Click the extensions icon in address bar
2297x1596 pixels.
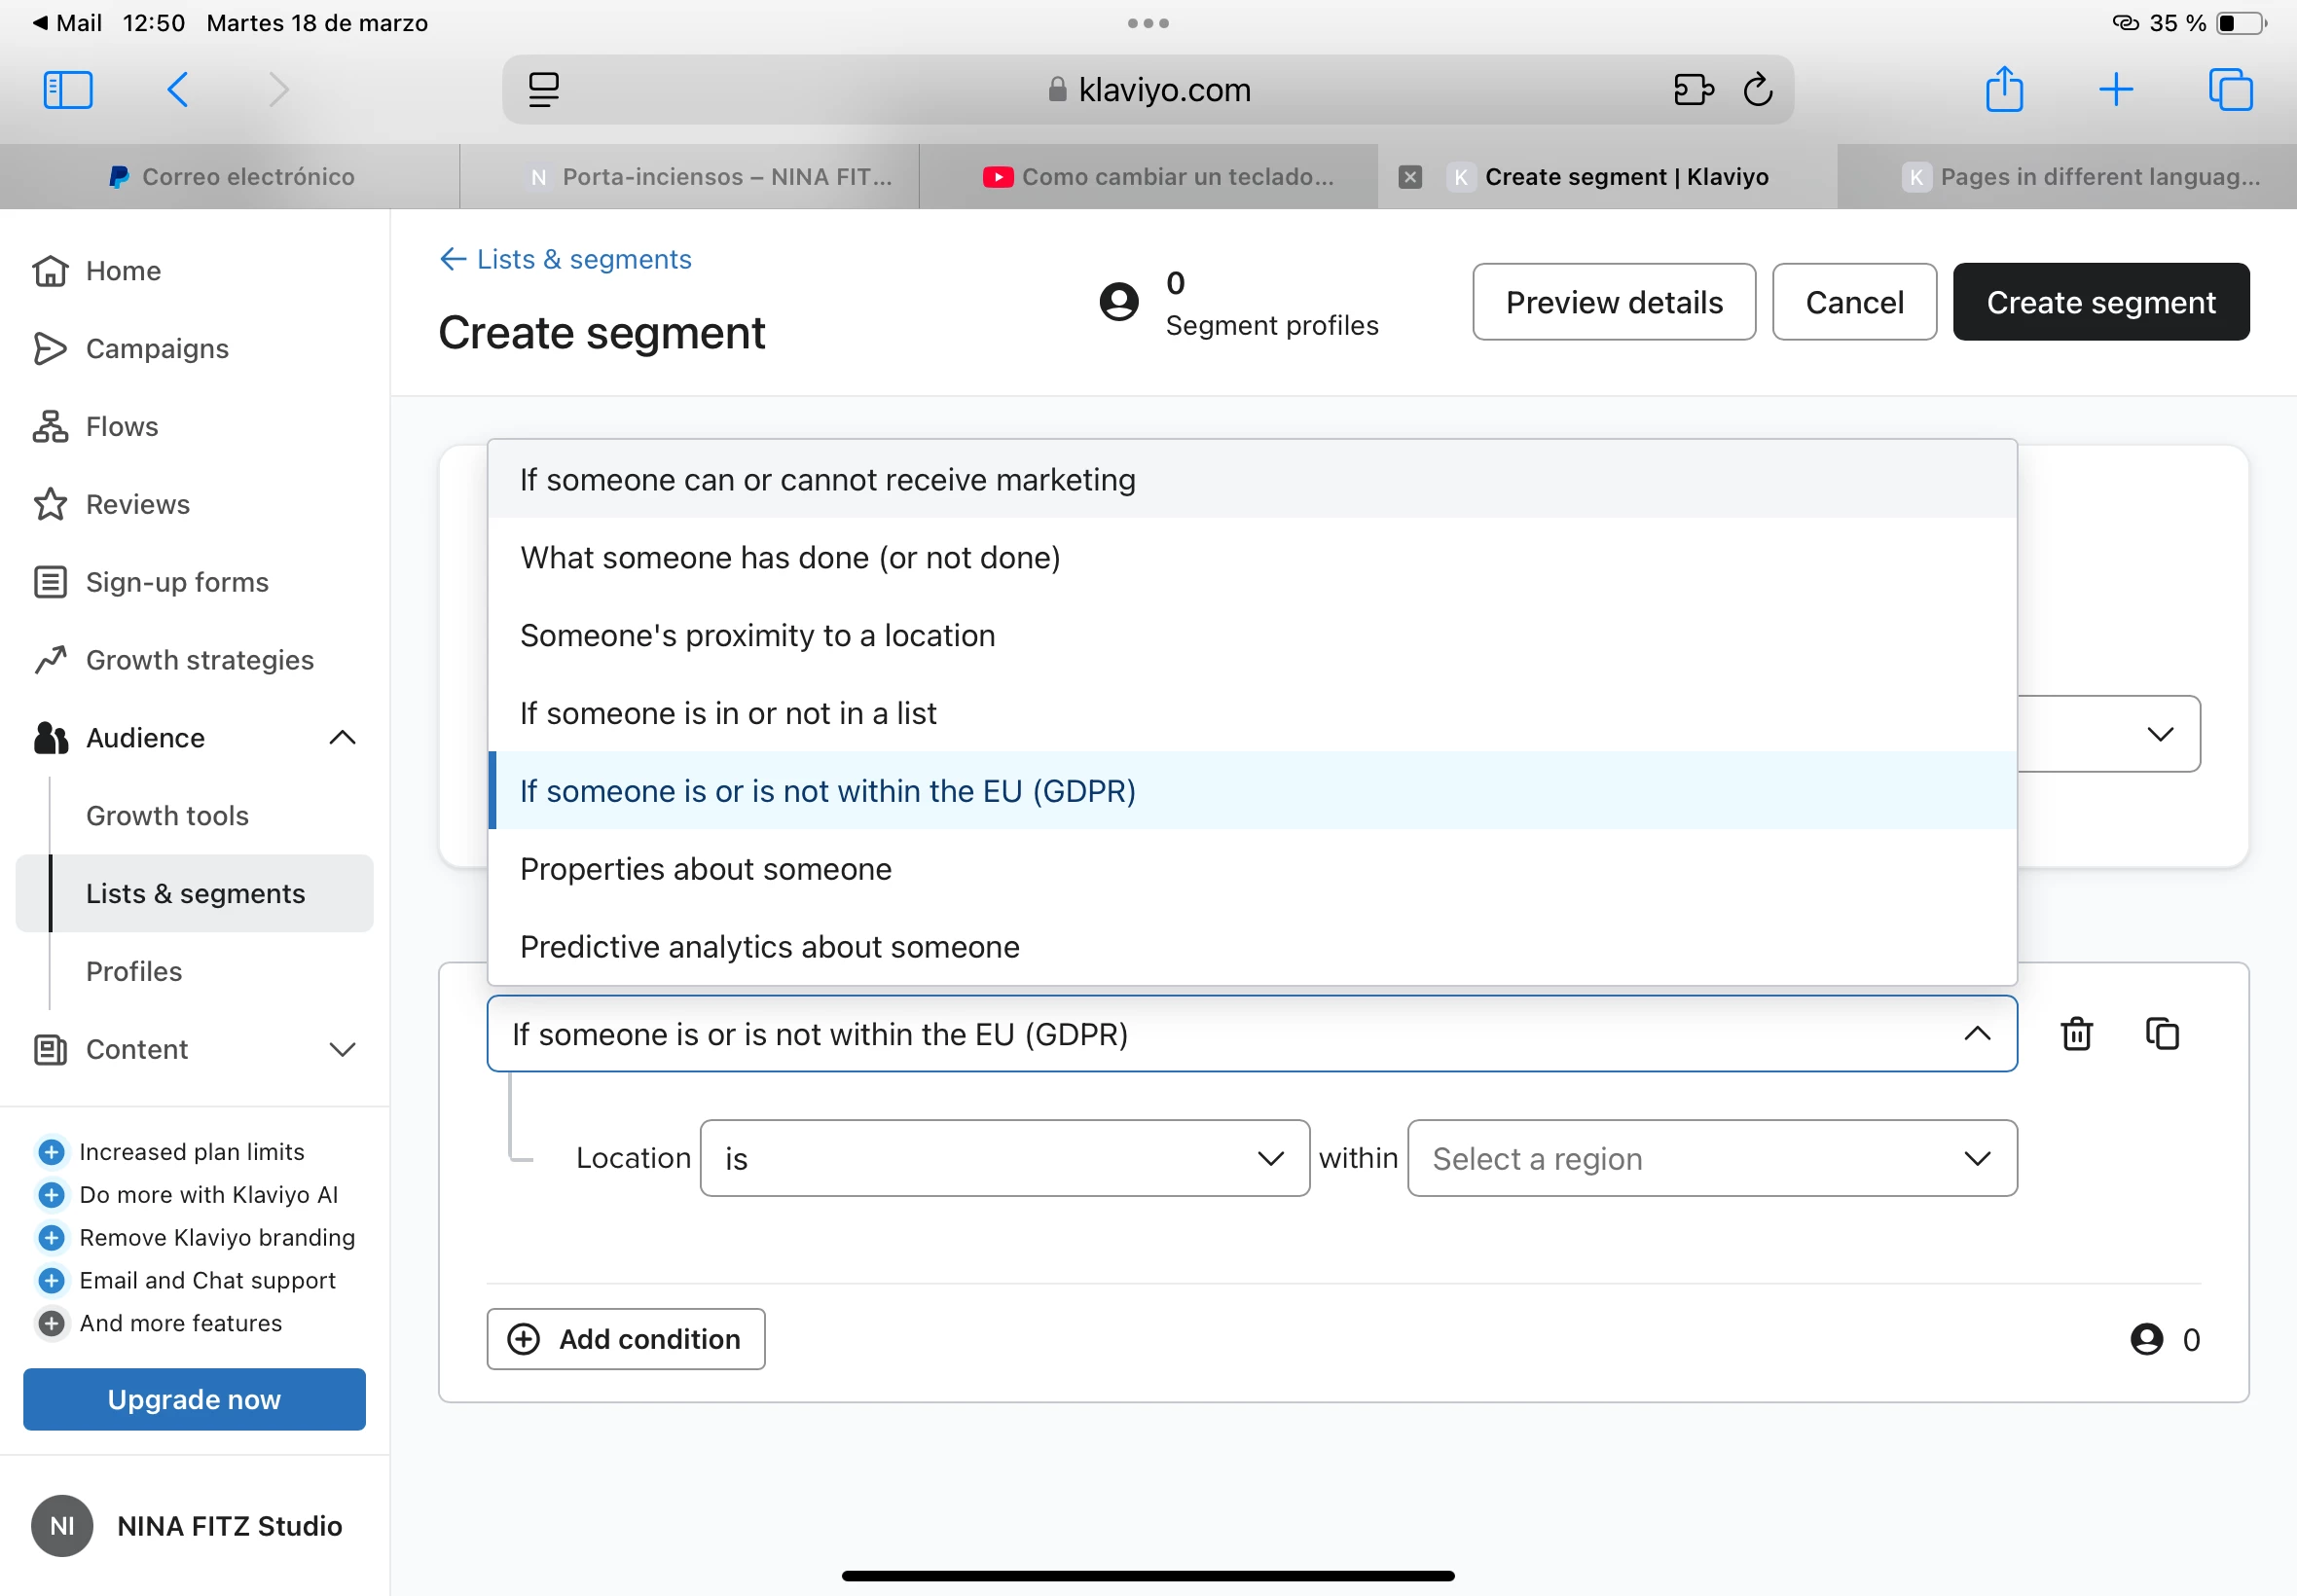pos(1693,90)
